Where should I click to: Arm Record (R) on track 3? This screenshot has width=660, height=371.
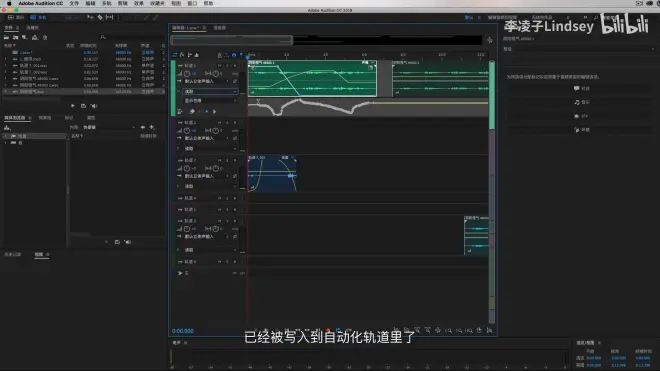pyautogui.click(x=235, y=160)
